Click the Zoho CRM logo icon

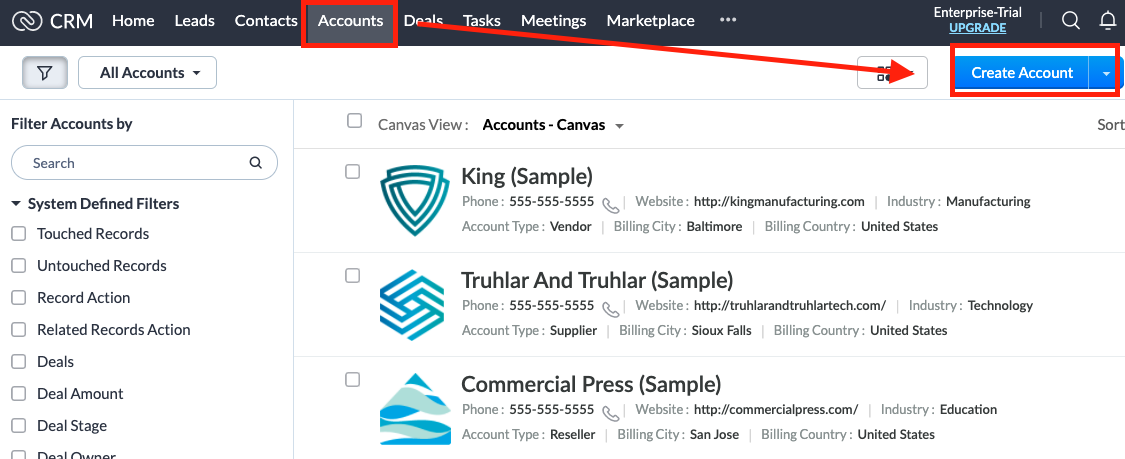pyautogui.click(x=27, y=22)
